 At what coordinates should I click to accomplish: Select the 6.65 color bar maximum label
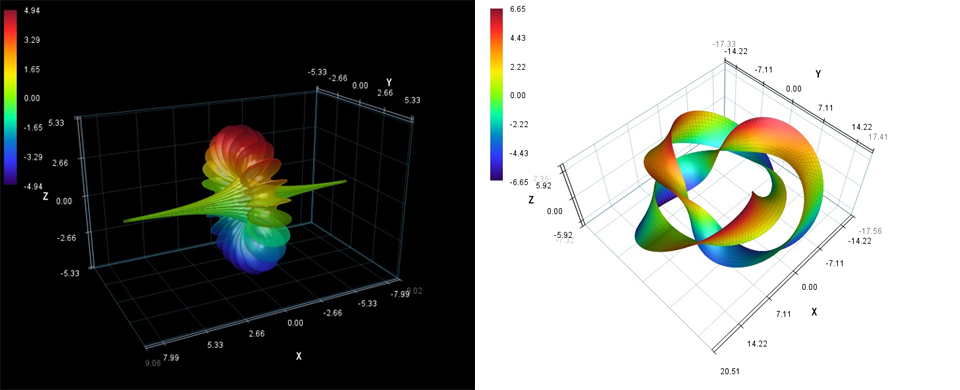pos(517,9)
